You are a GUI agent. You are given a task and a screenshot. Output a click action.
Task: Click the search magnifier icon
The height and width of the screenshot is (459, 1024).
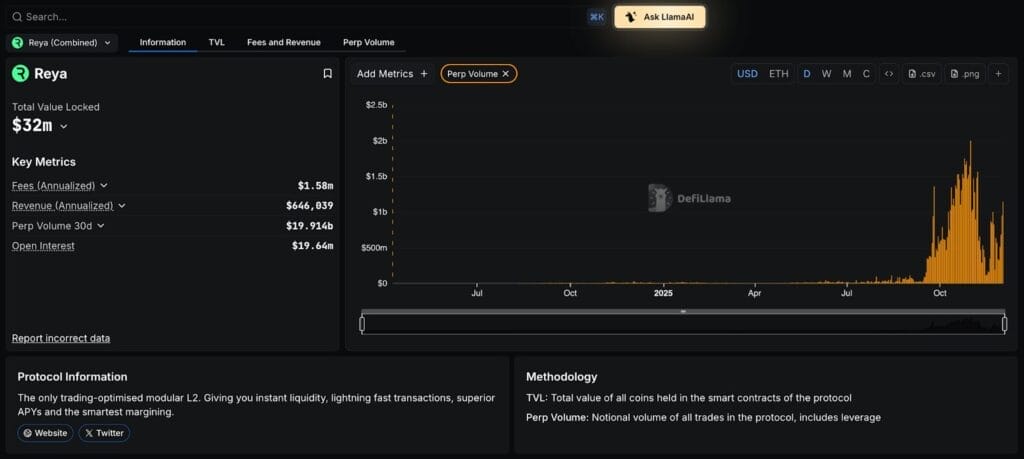coord(17,17)
